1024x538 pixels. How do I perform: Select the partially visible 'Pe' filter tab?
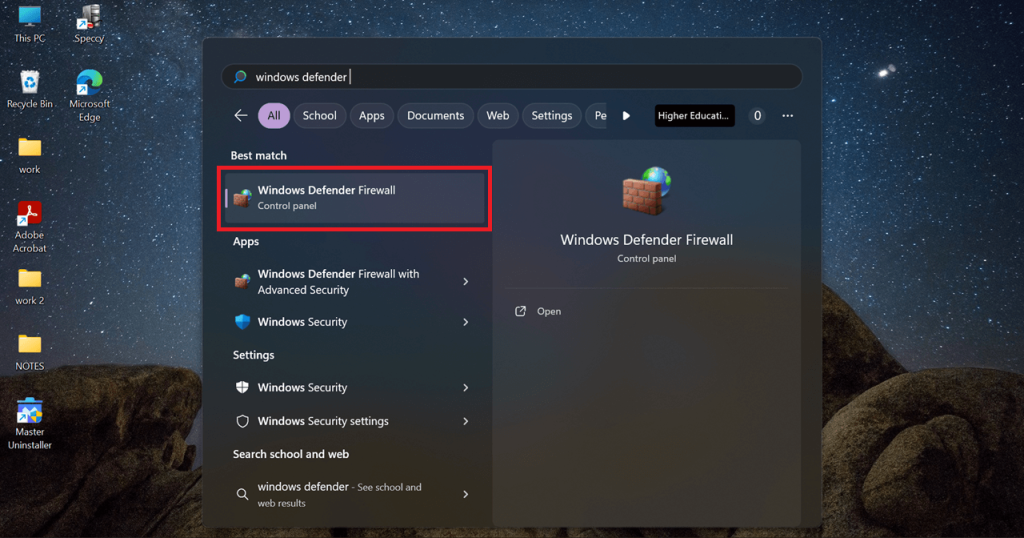point(597,116)
